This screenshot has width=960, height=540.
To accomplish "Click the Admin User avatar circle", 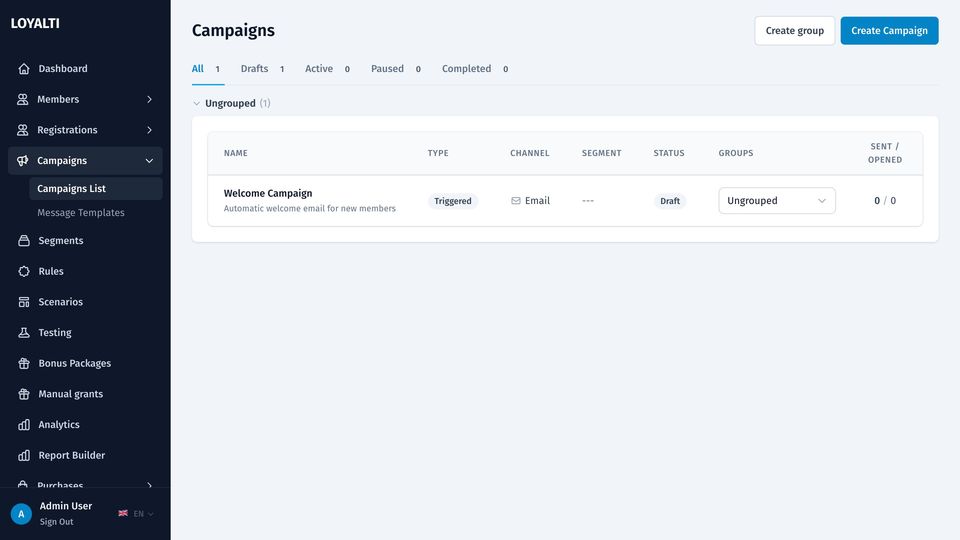I will [x=21, y=514].
